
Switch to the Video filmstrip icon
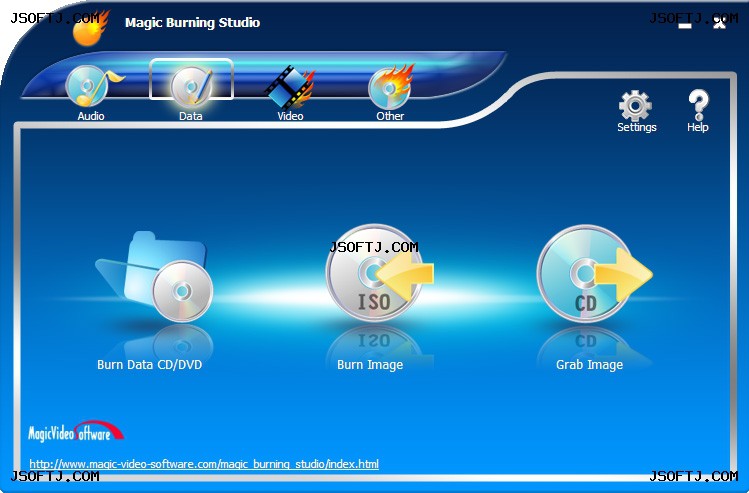coord(290,87)
